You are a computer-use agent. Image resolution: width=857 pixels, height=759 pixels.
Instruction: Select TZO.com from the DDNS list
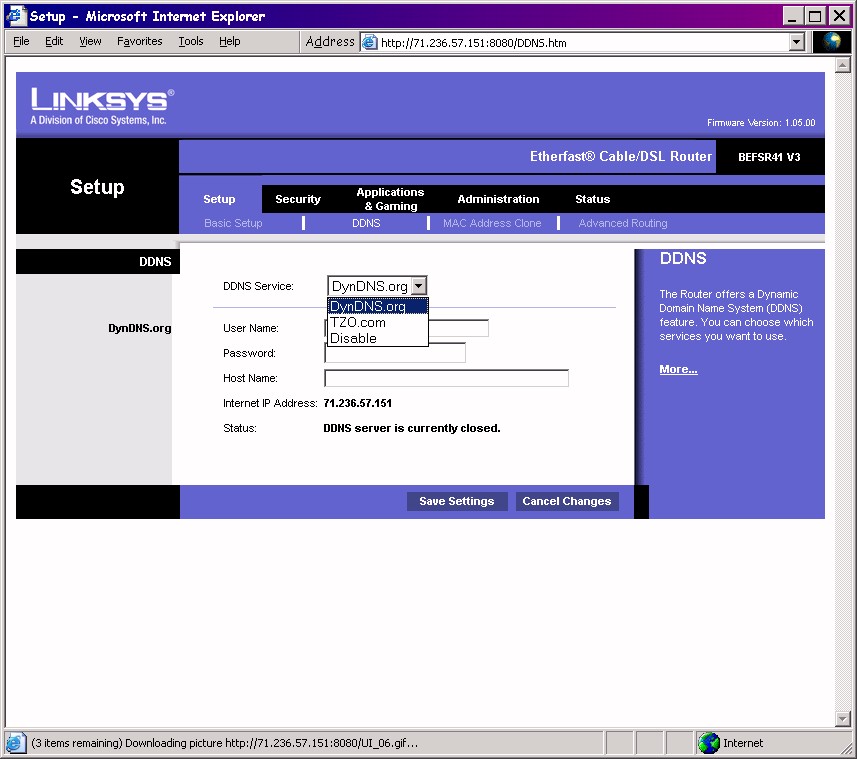357,322
